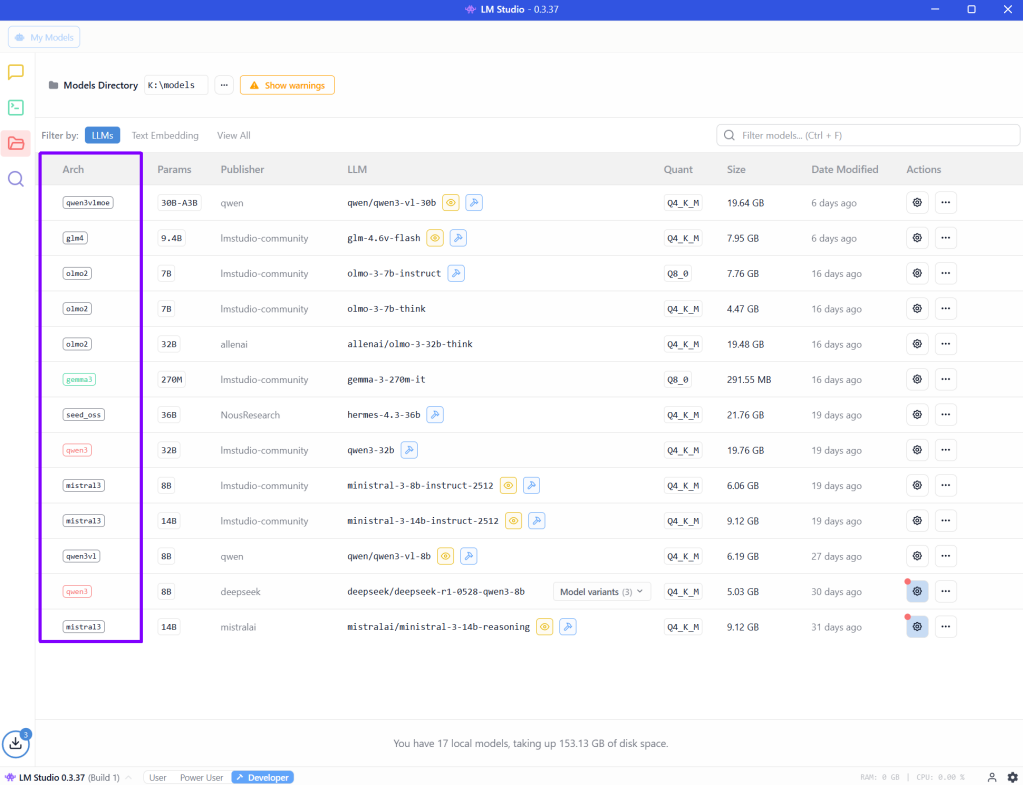Viewport: 1023px width, 785px height.
Task: Click the tool-use wrench icon on hermes-4.3-36b
Action: pyautogui.click(x=435, y=415)
